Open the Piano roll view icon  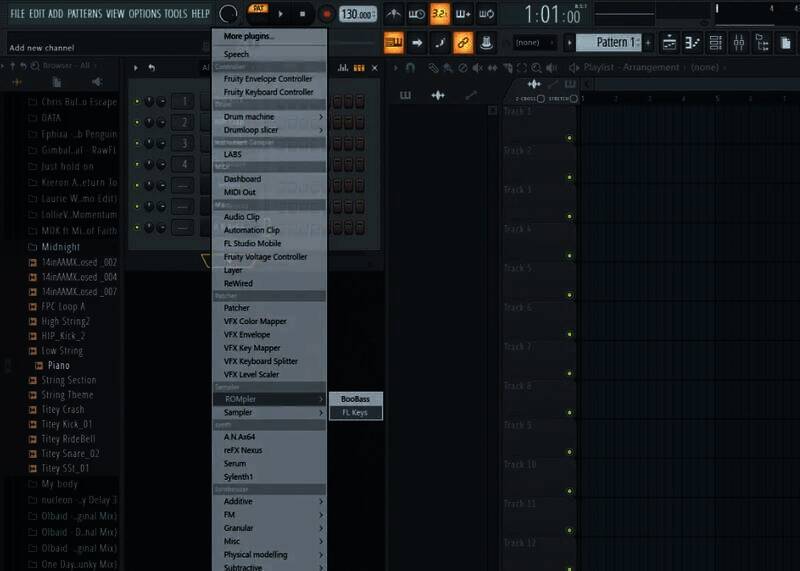(692, 43)
